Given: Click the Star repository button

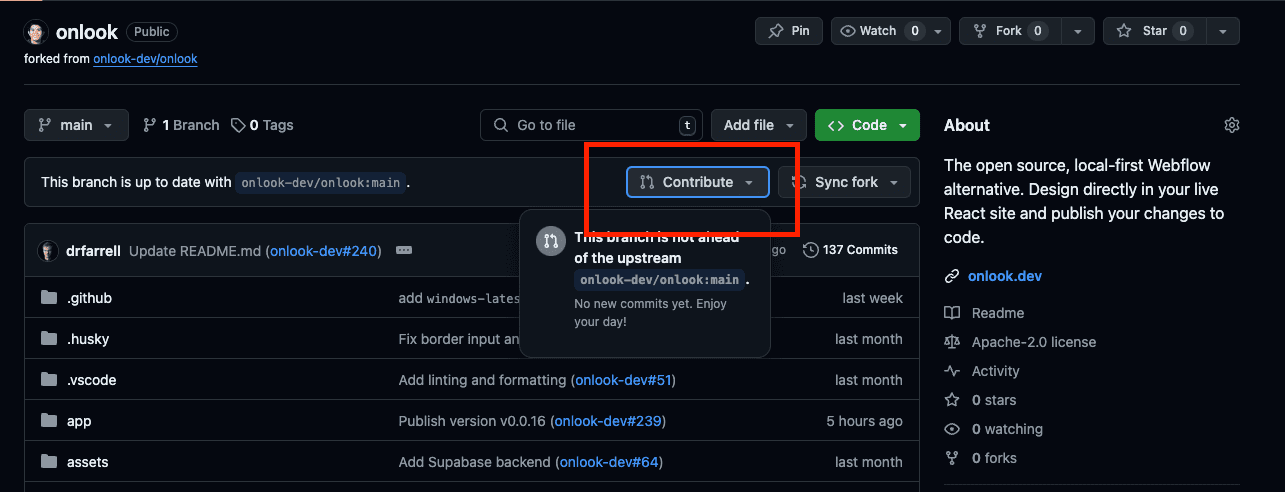Looking at the screenshot, I should 1153,31.
